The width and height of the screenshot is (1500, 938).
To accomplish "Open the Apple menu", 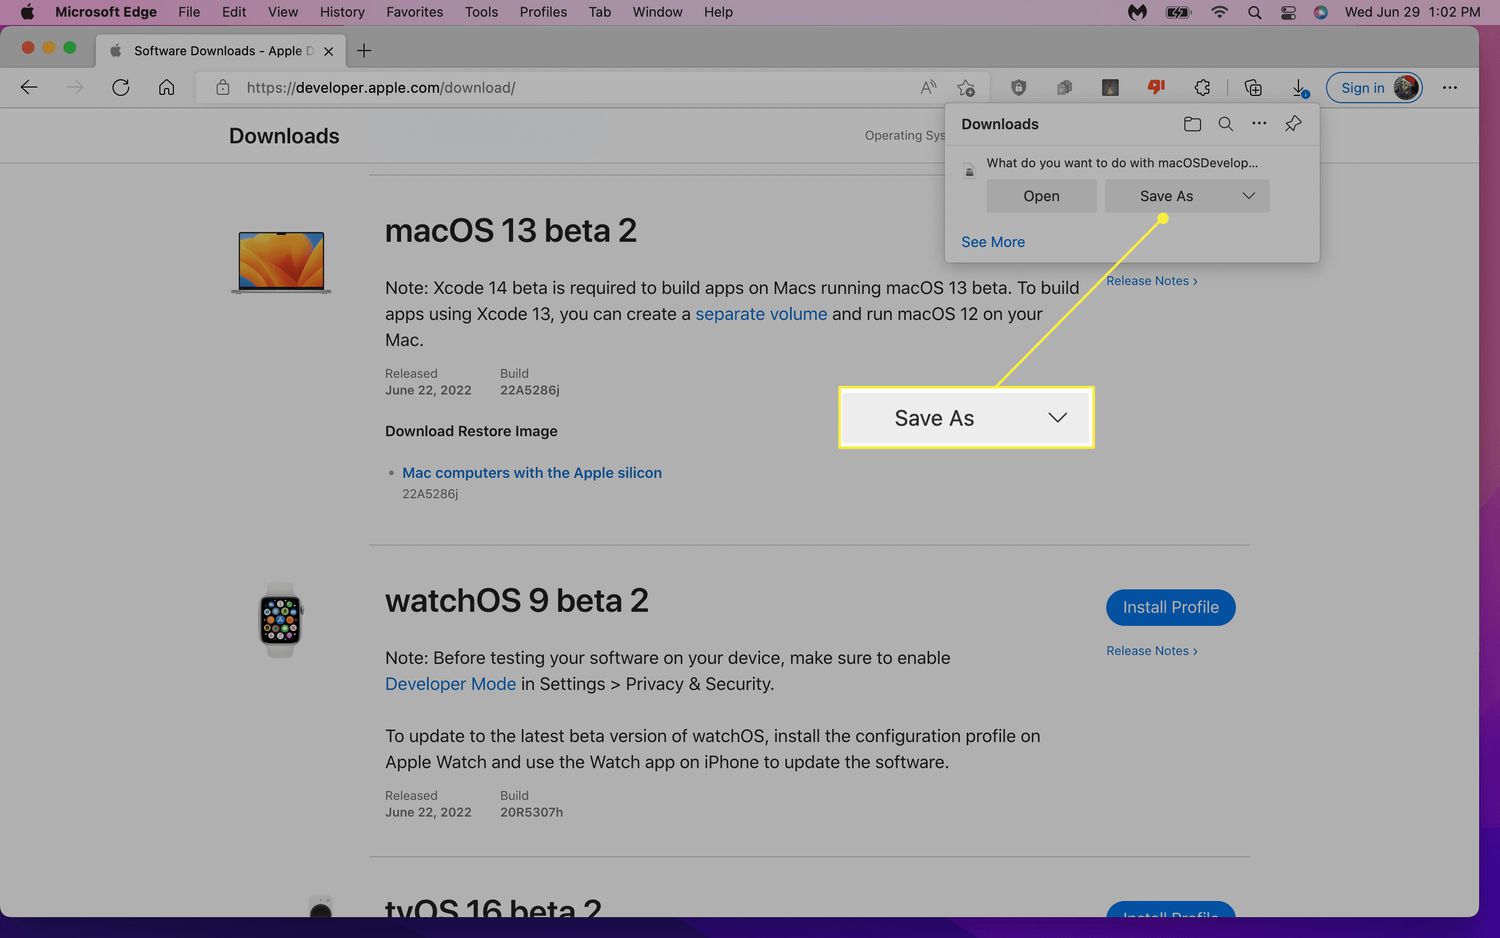I will pos(27,12).
